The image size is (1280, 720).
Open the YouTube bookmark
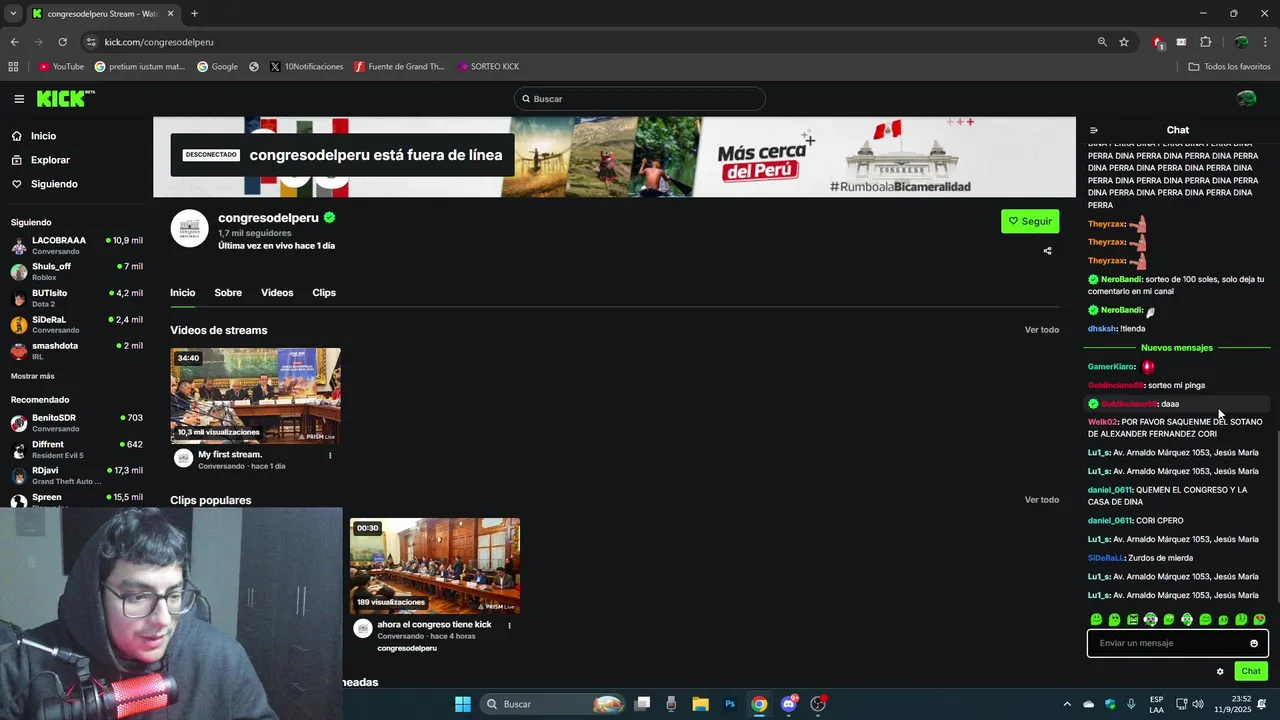[61, 67]
